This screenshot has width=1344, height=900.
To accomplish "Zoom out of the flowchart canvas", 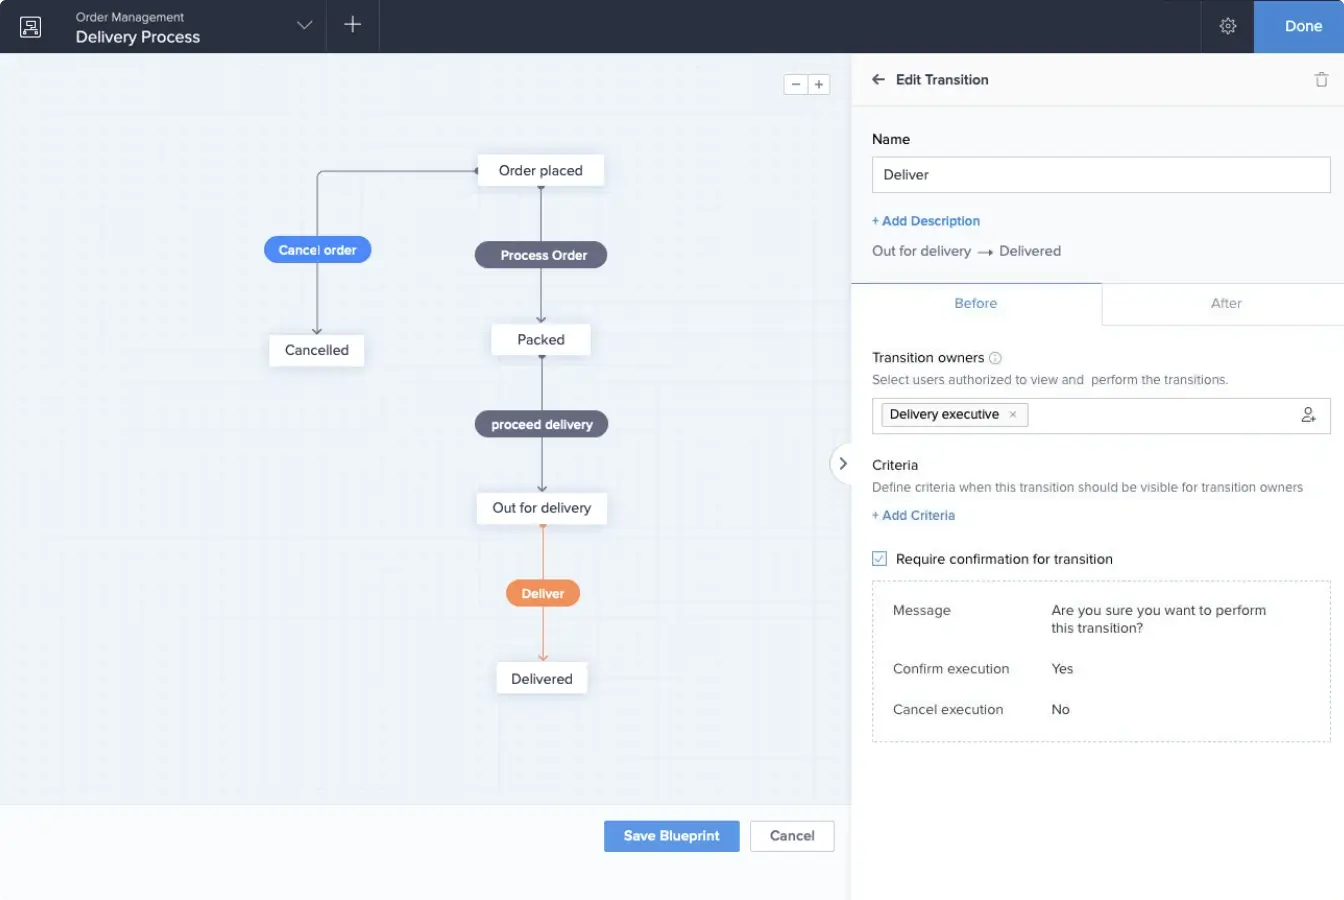I will tap(795, 84).
